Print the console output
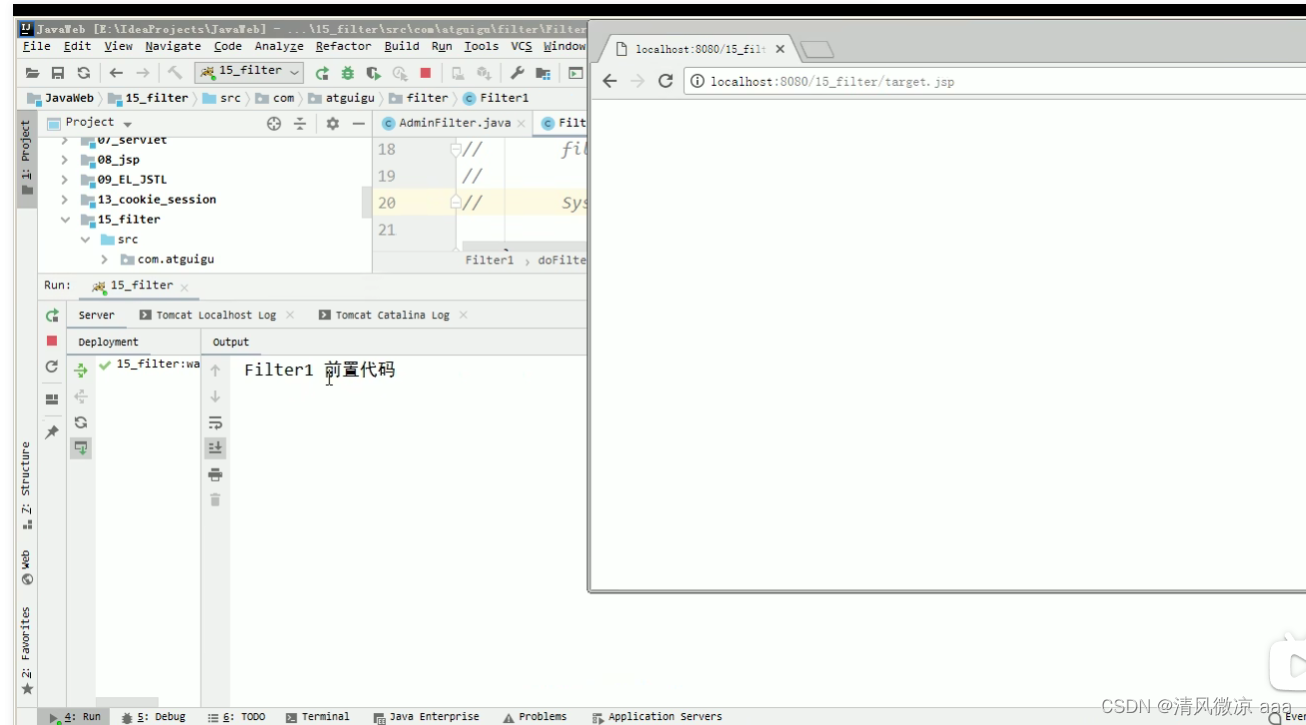Image resolution: width=1306 pixels, height=725 pixels. coord(215,474)
